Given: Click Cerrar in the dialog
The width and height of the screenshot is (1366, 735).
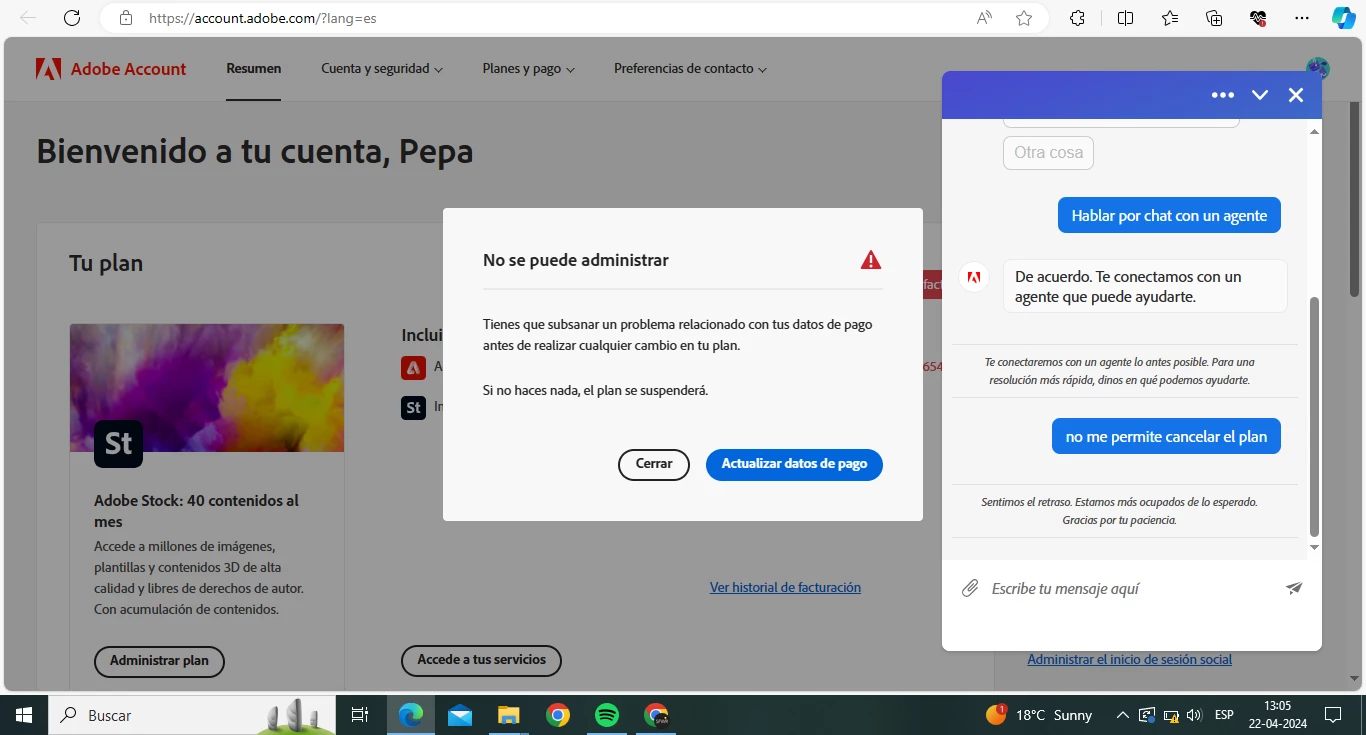Looking at the screenshot, I should coord(654,464).
